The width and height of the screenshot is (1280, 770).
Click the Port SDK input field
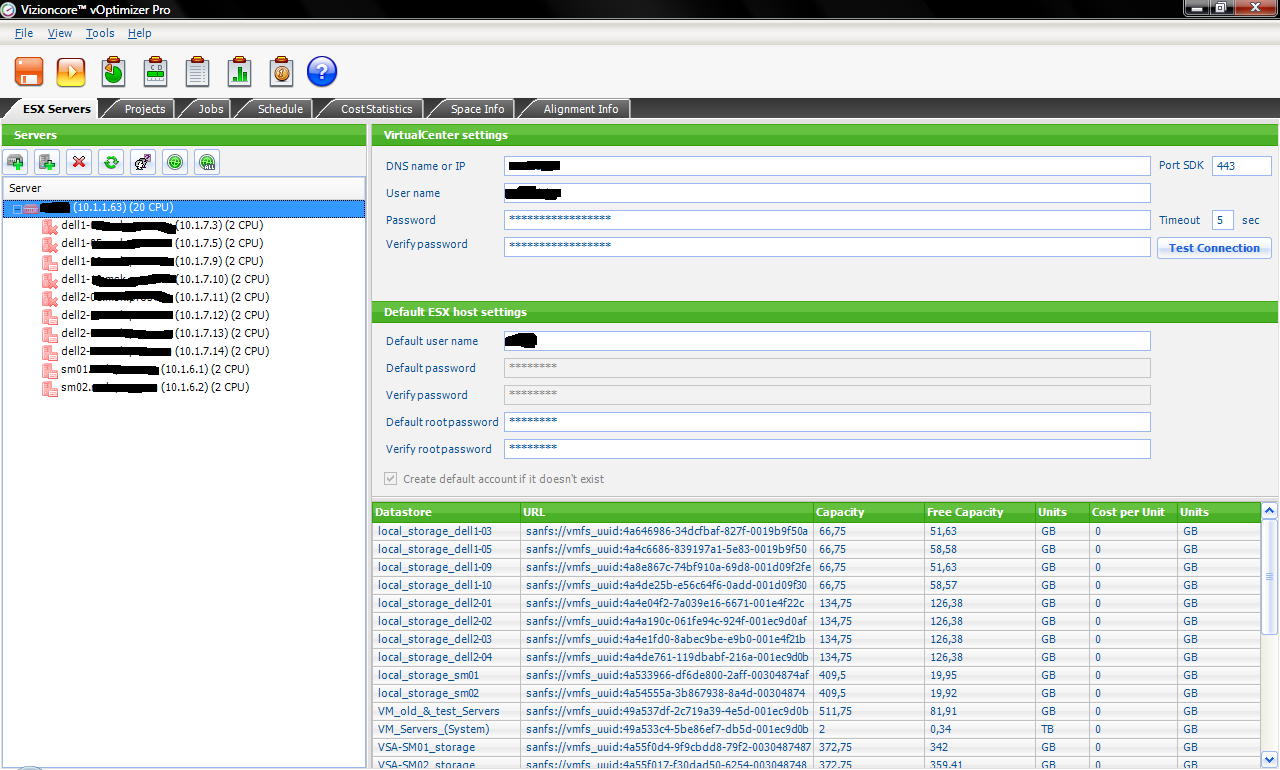(x=1241, y=166)
